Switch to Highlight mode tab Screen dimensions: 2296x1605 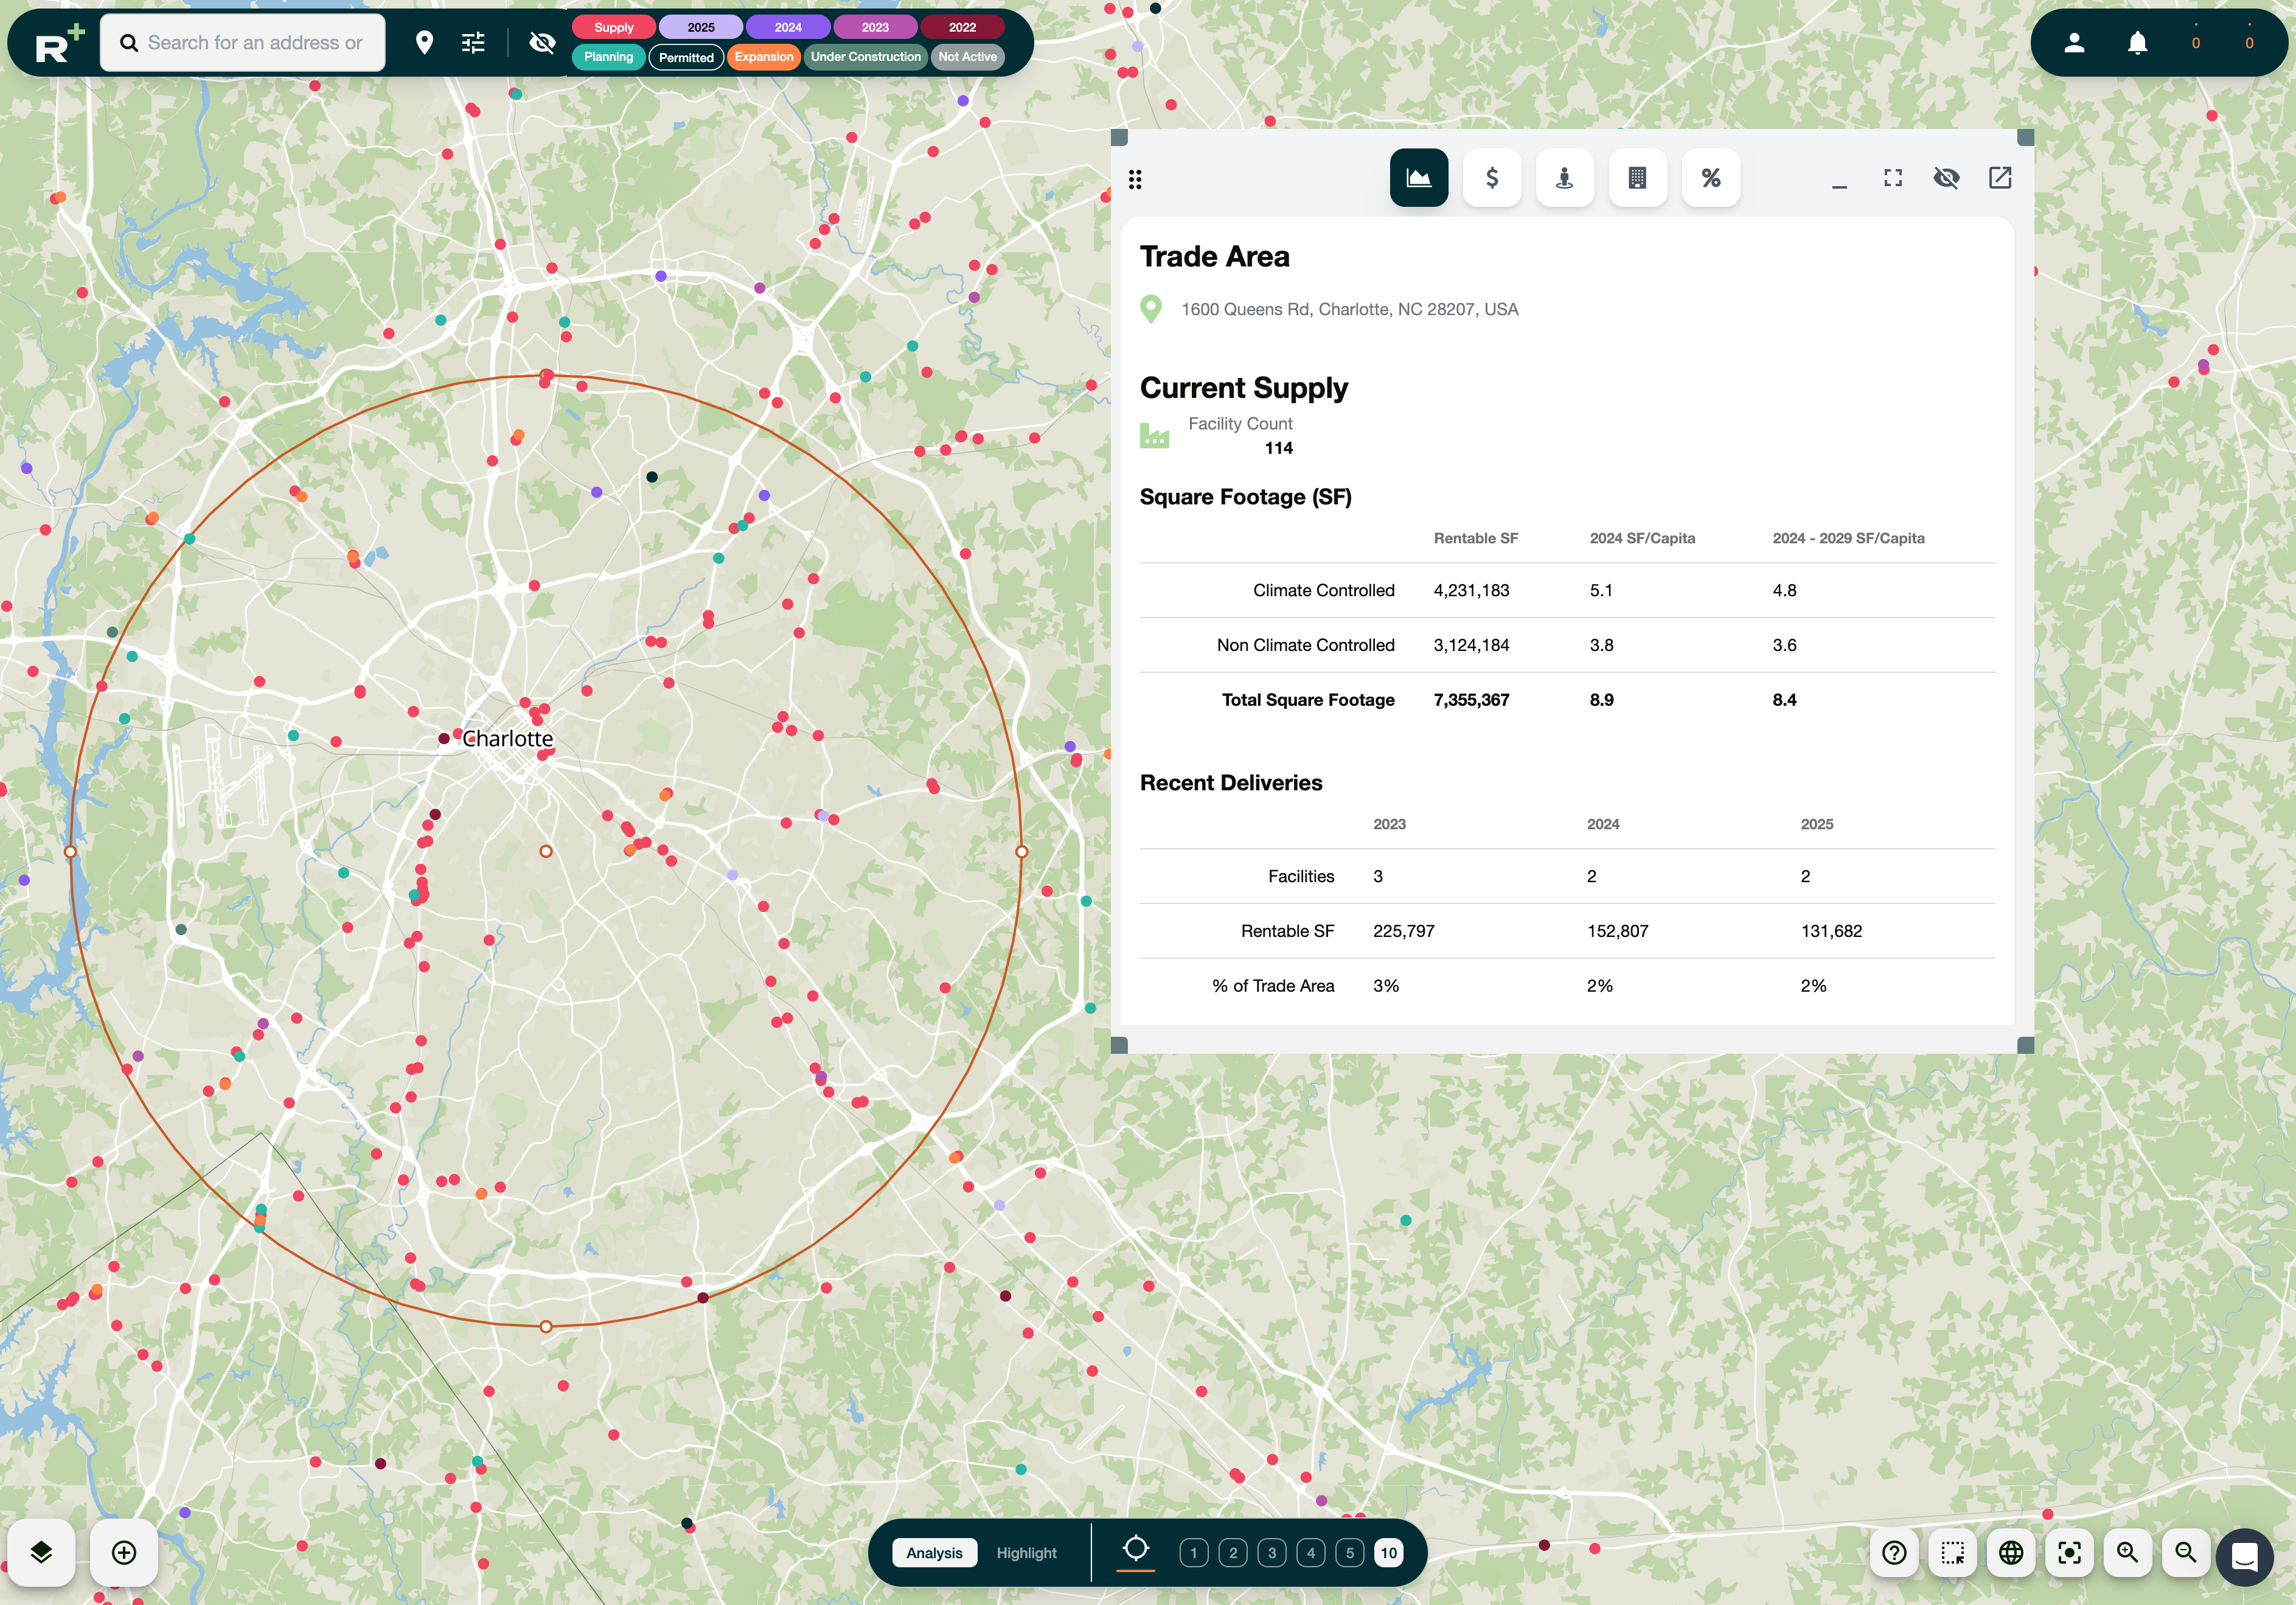[x=1025, y=1552]
